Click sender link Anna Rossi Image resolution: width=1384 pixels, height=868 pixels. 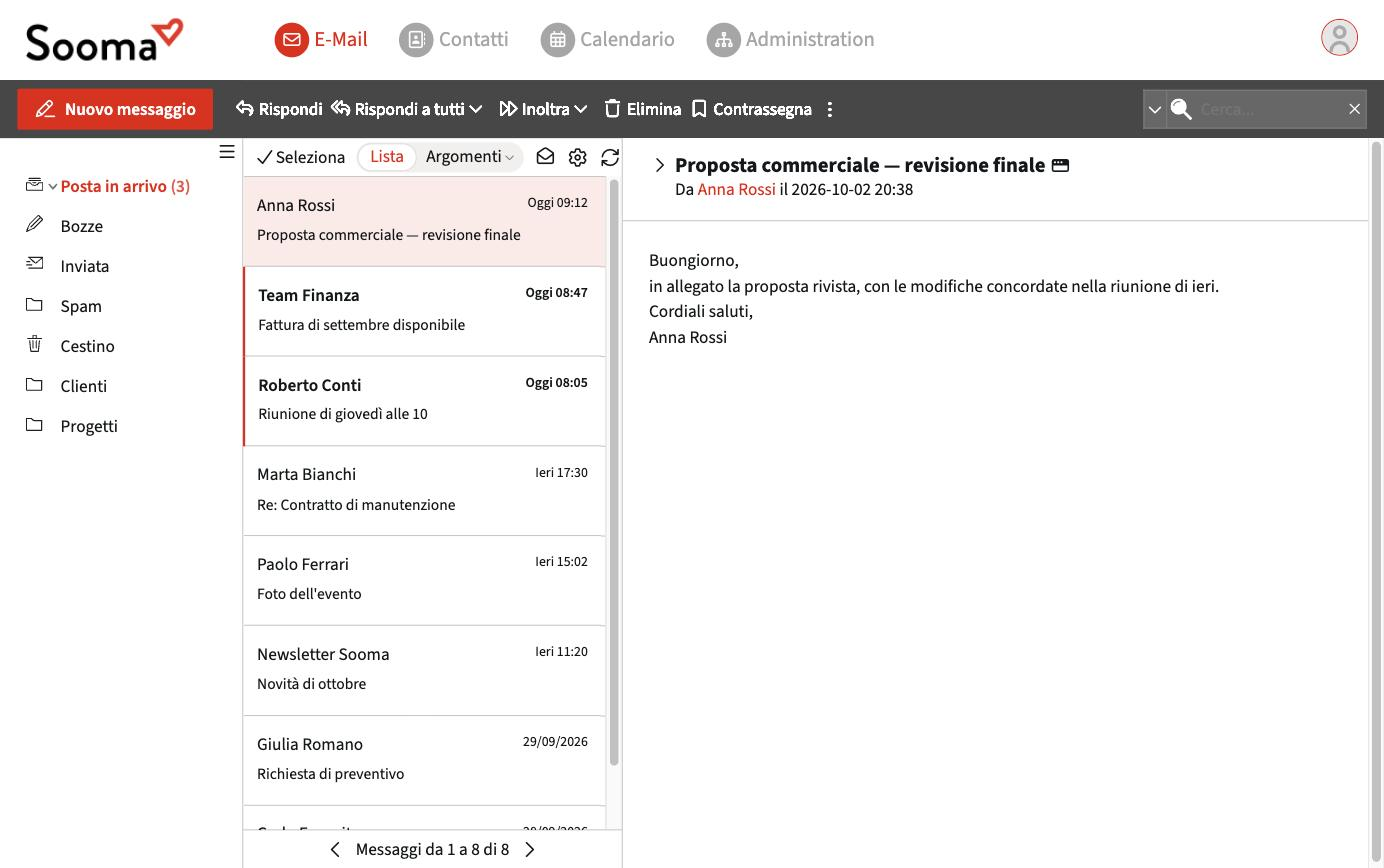pos(736,189)
